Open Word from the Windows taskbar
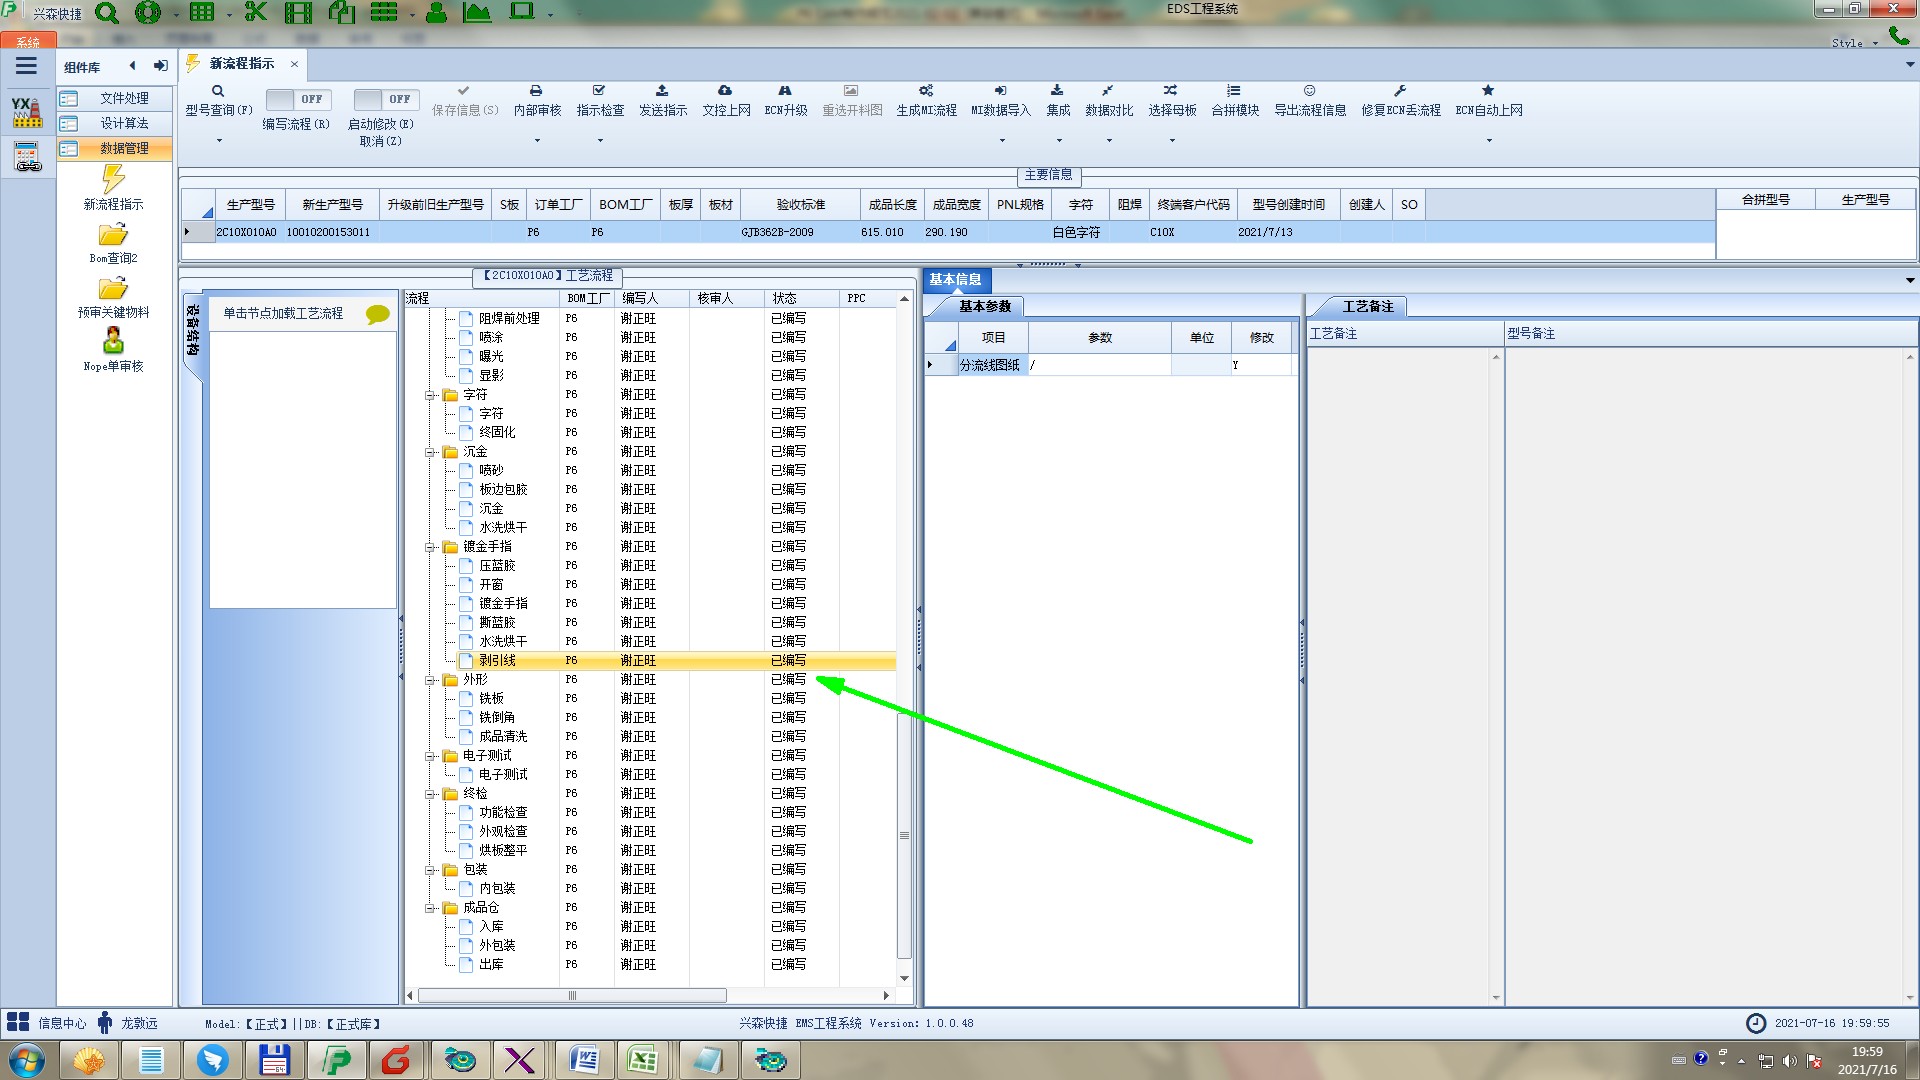 [583, 1060]
